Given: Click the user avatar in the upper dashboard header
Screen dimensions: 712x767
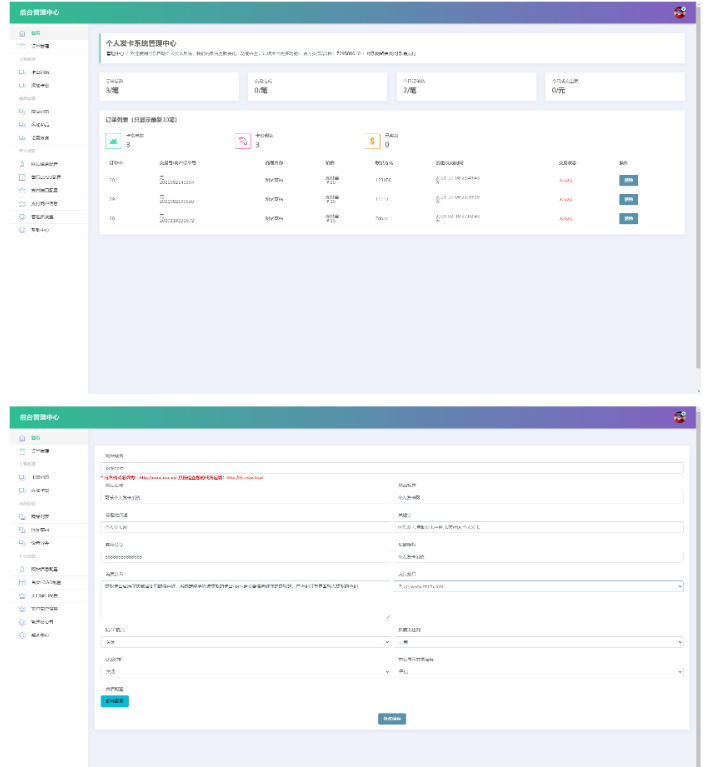Looking at the screenshot, I should click(679, 12).
